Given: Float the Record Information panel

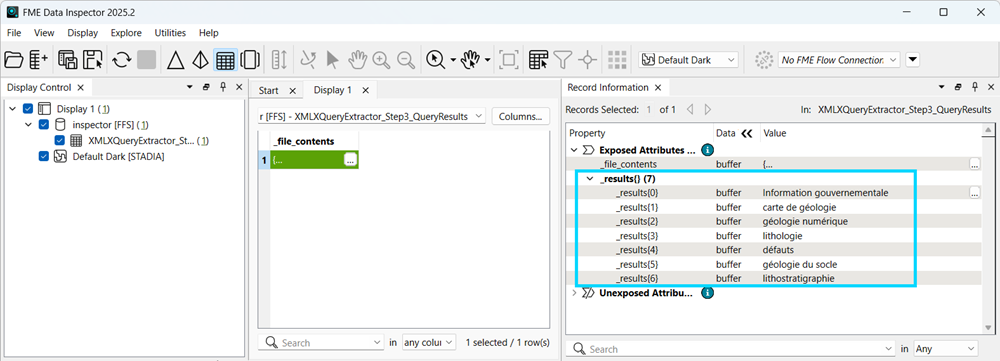Looking at the screenshot, I should pyautogui.click(x=958, y=87).
